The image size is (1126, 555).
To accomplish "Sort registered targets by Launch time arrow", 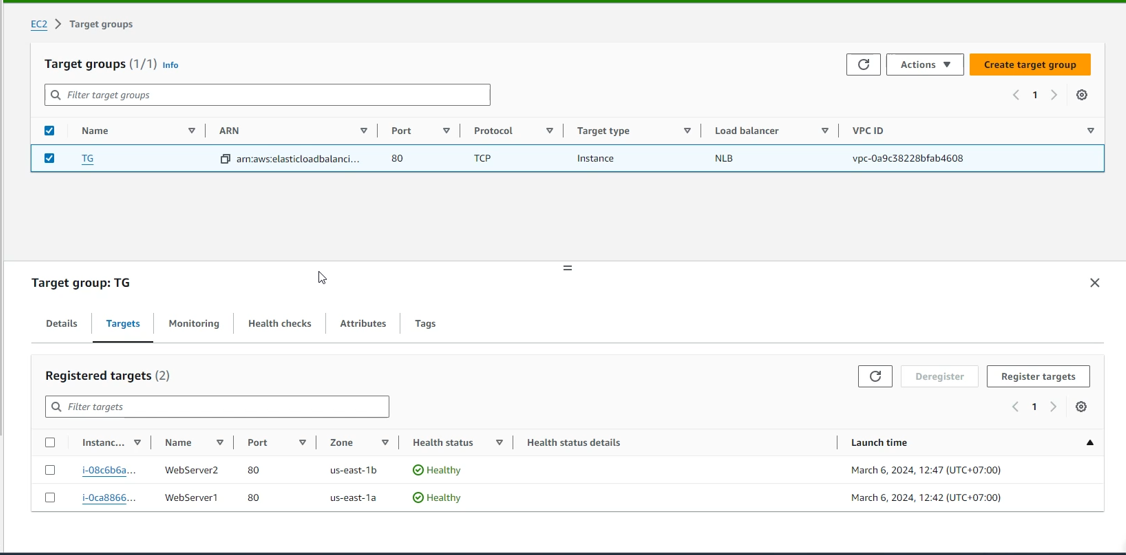I will (x=1089, y=443).
